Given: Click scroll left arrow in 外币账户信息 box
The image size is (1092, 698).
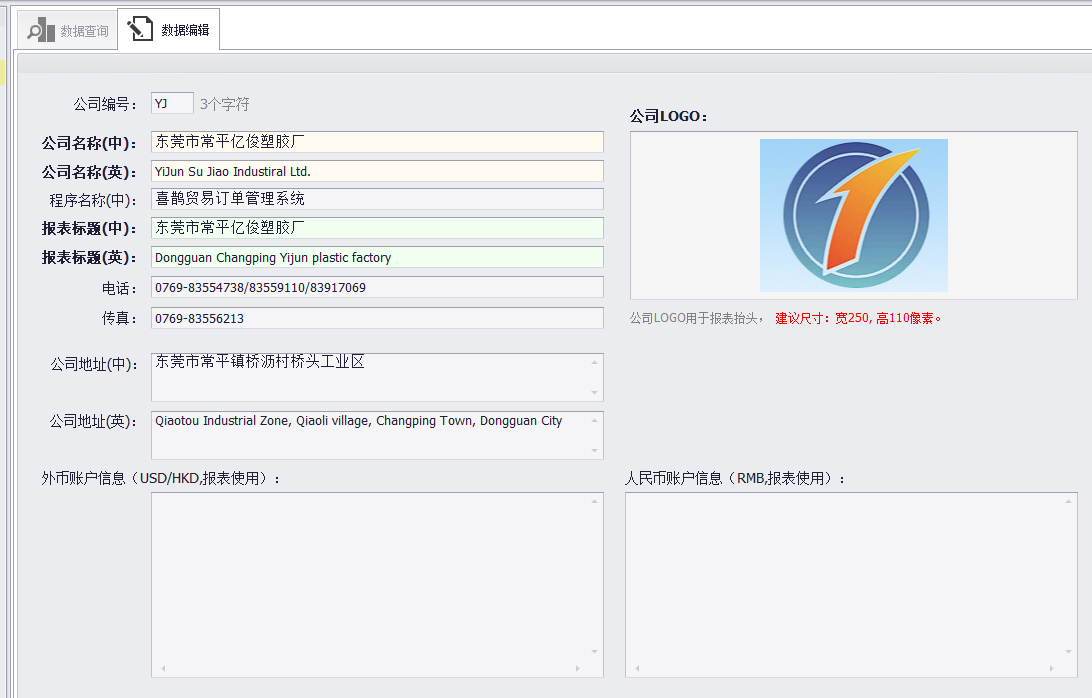Looking at the screenshot, I should (x=163, y=668).
